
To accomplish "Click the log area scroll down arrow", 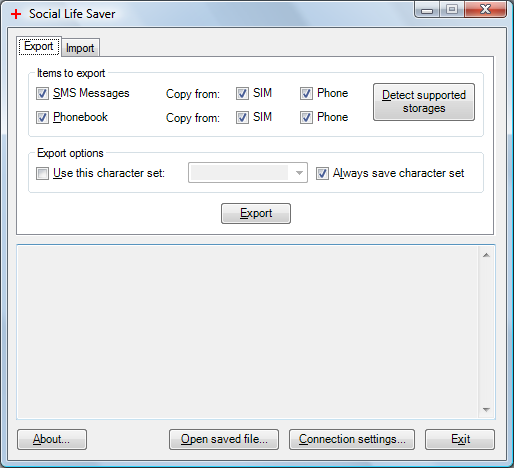I will tap(486, 409).
